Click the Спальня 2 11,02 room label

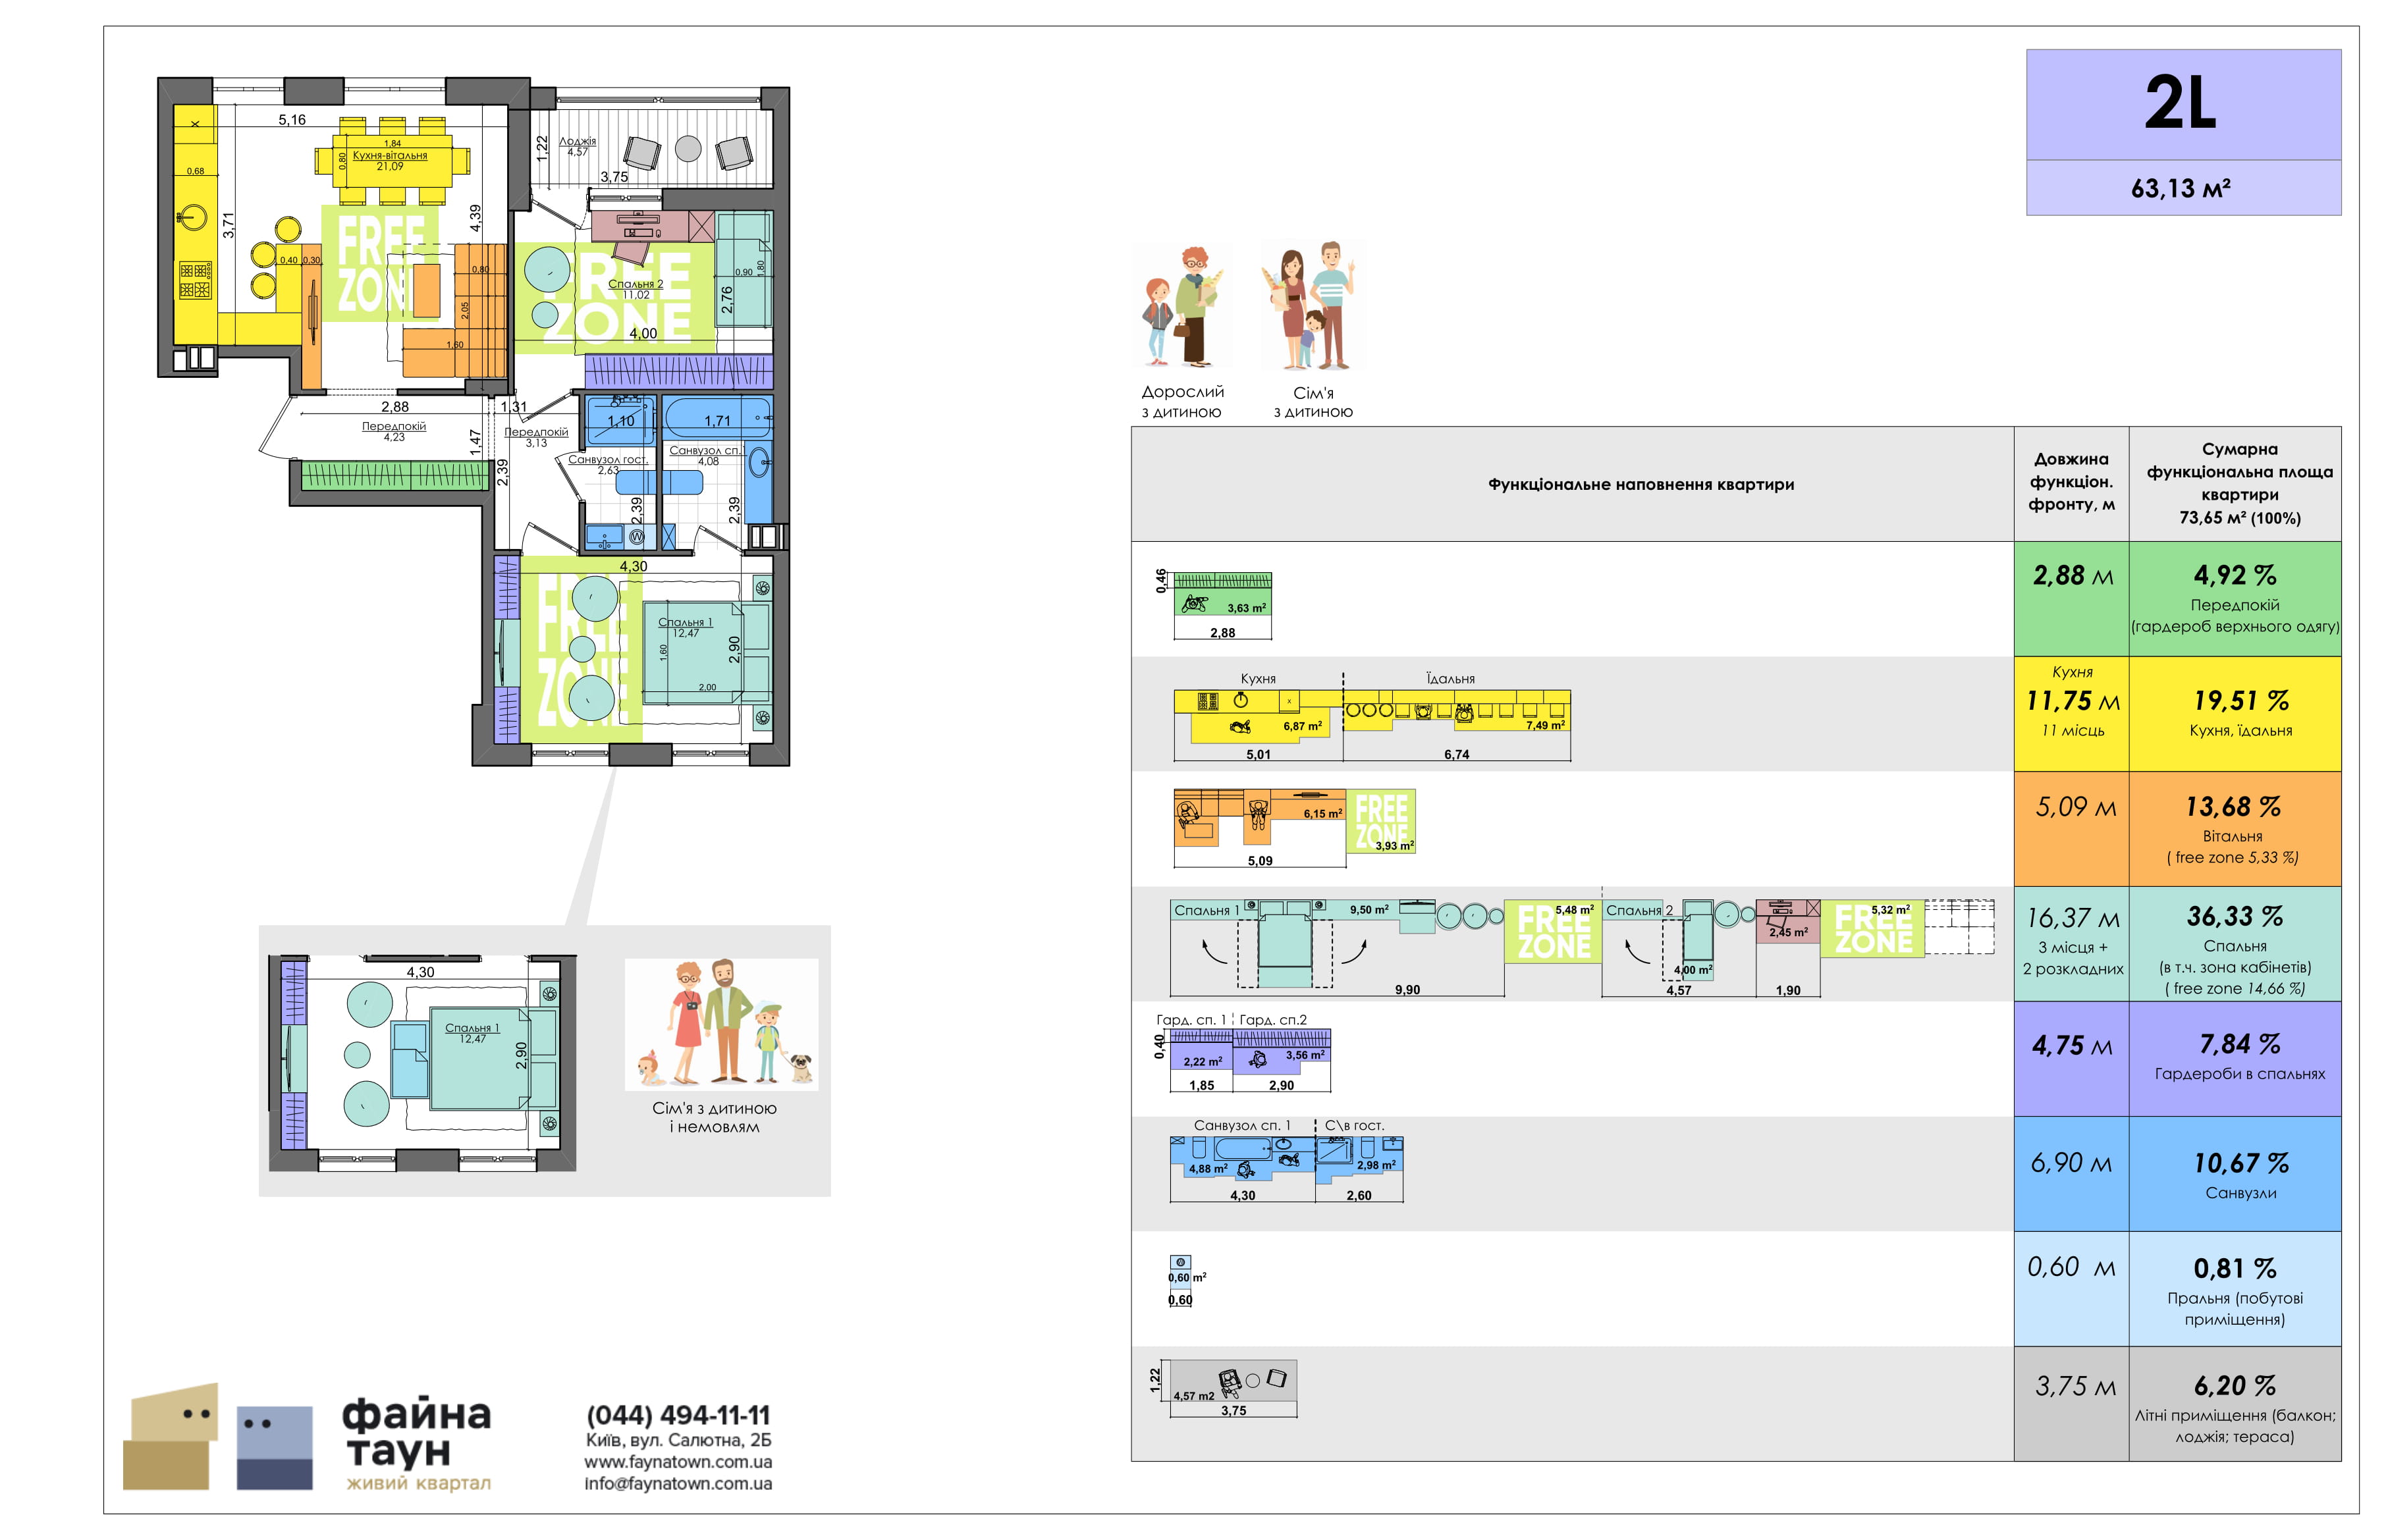pyautogui.click(x=636, y=289)
